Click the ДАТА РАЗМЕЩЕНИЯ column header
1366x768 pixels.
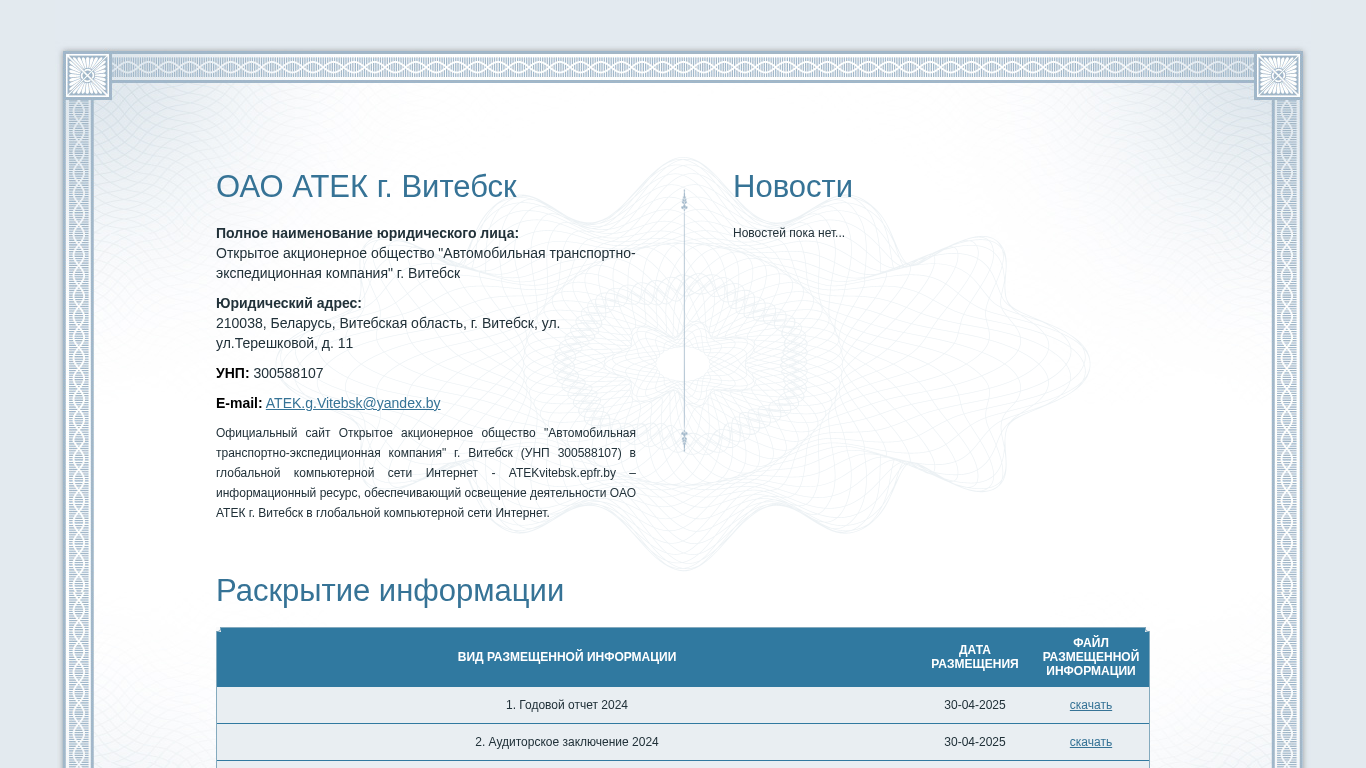(x=975, y=657)
